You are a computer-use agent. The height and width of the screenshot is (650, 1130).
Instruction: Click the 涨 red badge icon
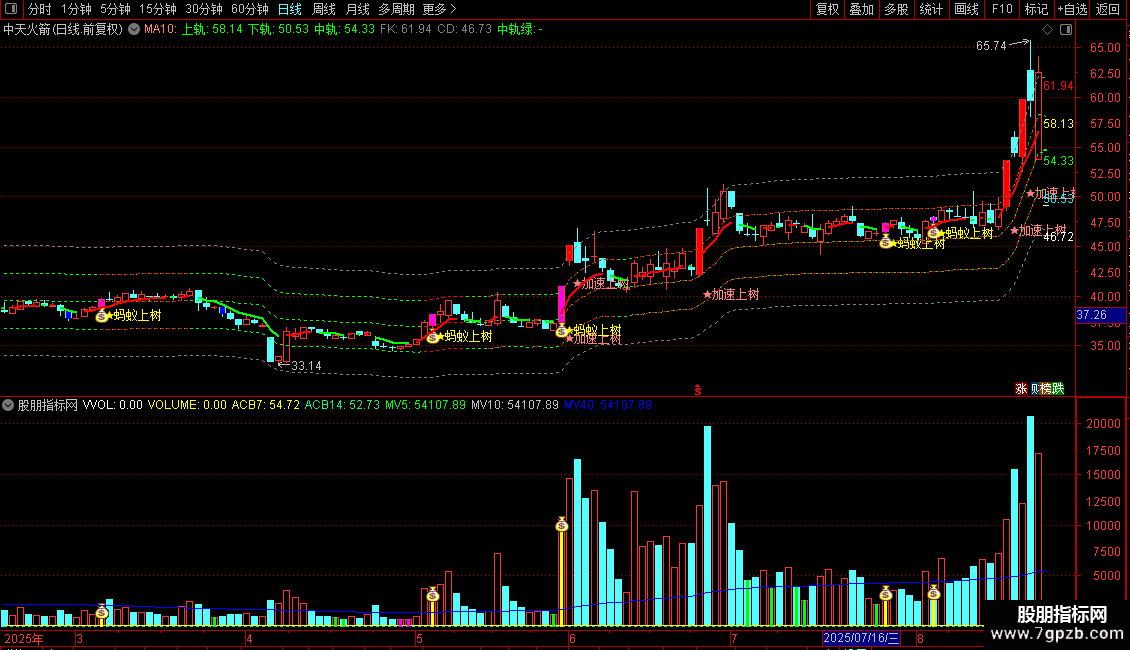coord(1021,388)
